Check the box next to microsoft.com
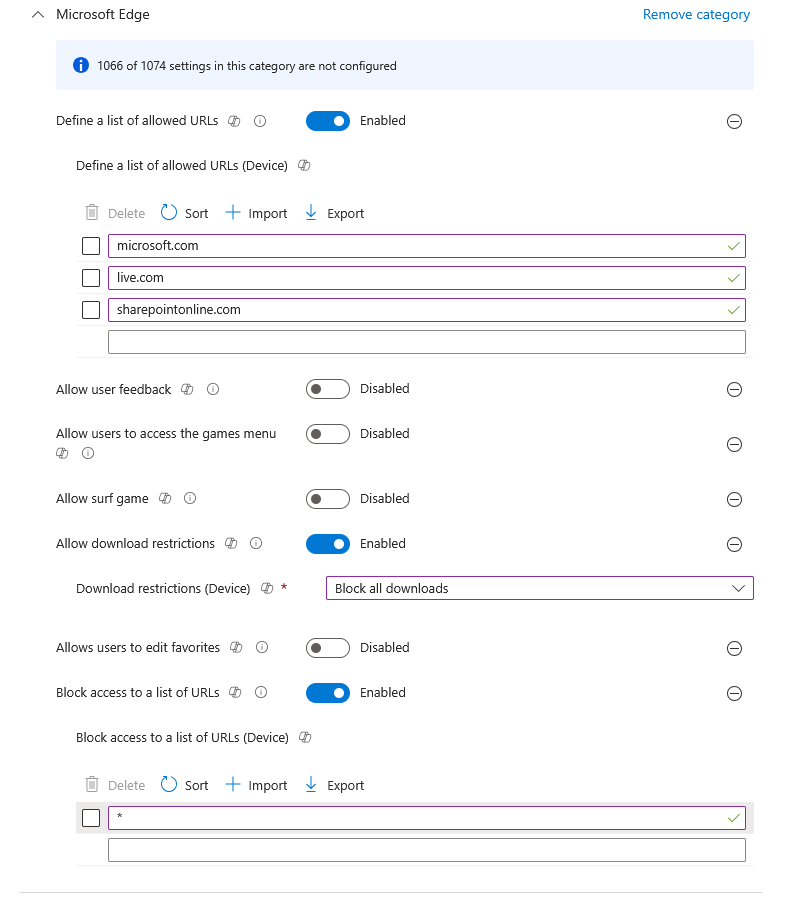 coord(91,246)
